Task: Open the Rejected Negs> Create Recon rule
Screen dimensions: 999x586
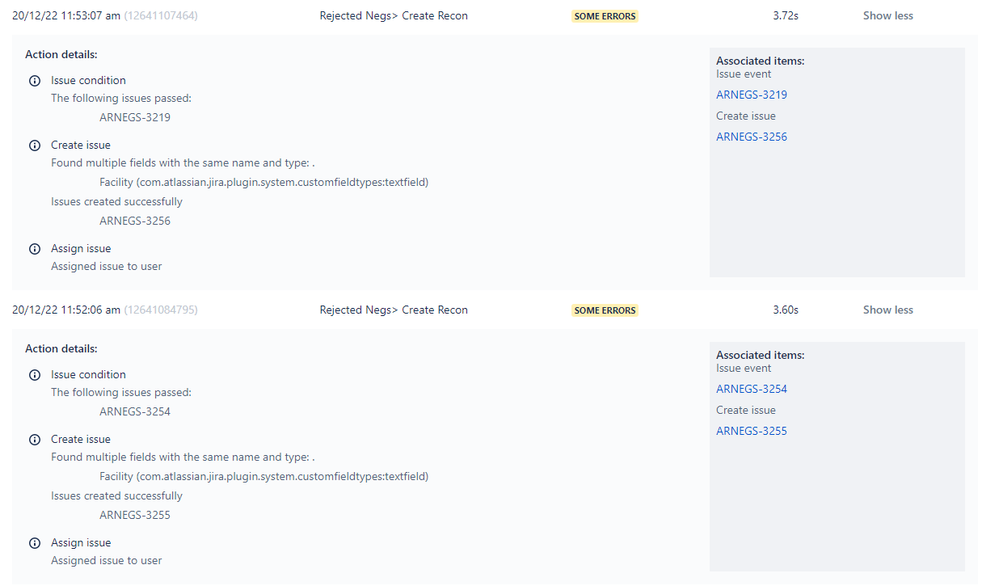Action: click(393, 15)
